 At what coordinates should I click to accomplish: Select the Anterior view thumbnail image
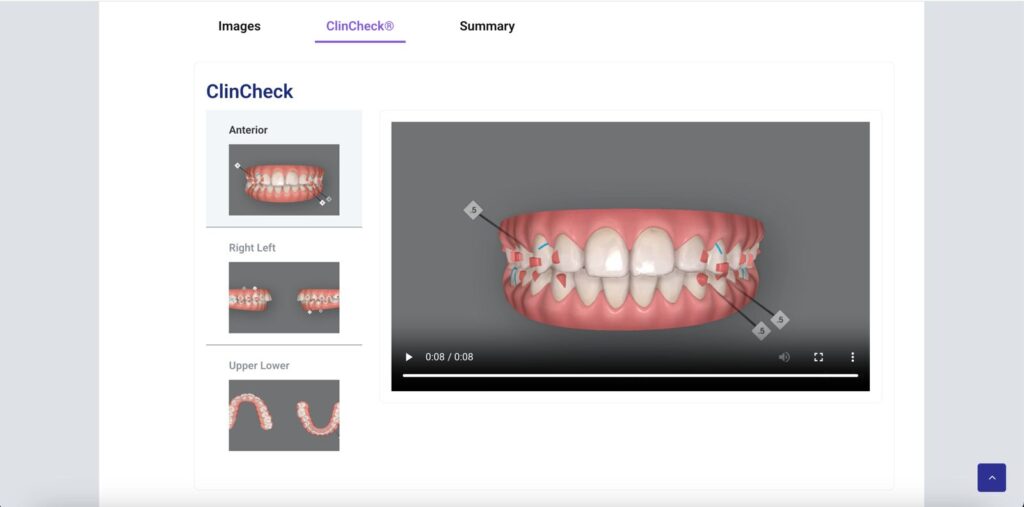[x=284, y=180]
